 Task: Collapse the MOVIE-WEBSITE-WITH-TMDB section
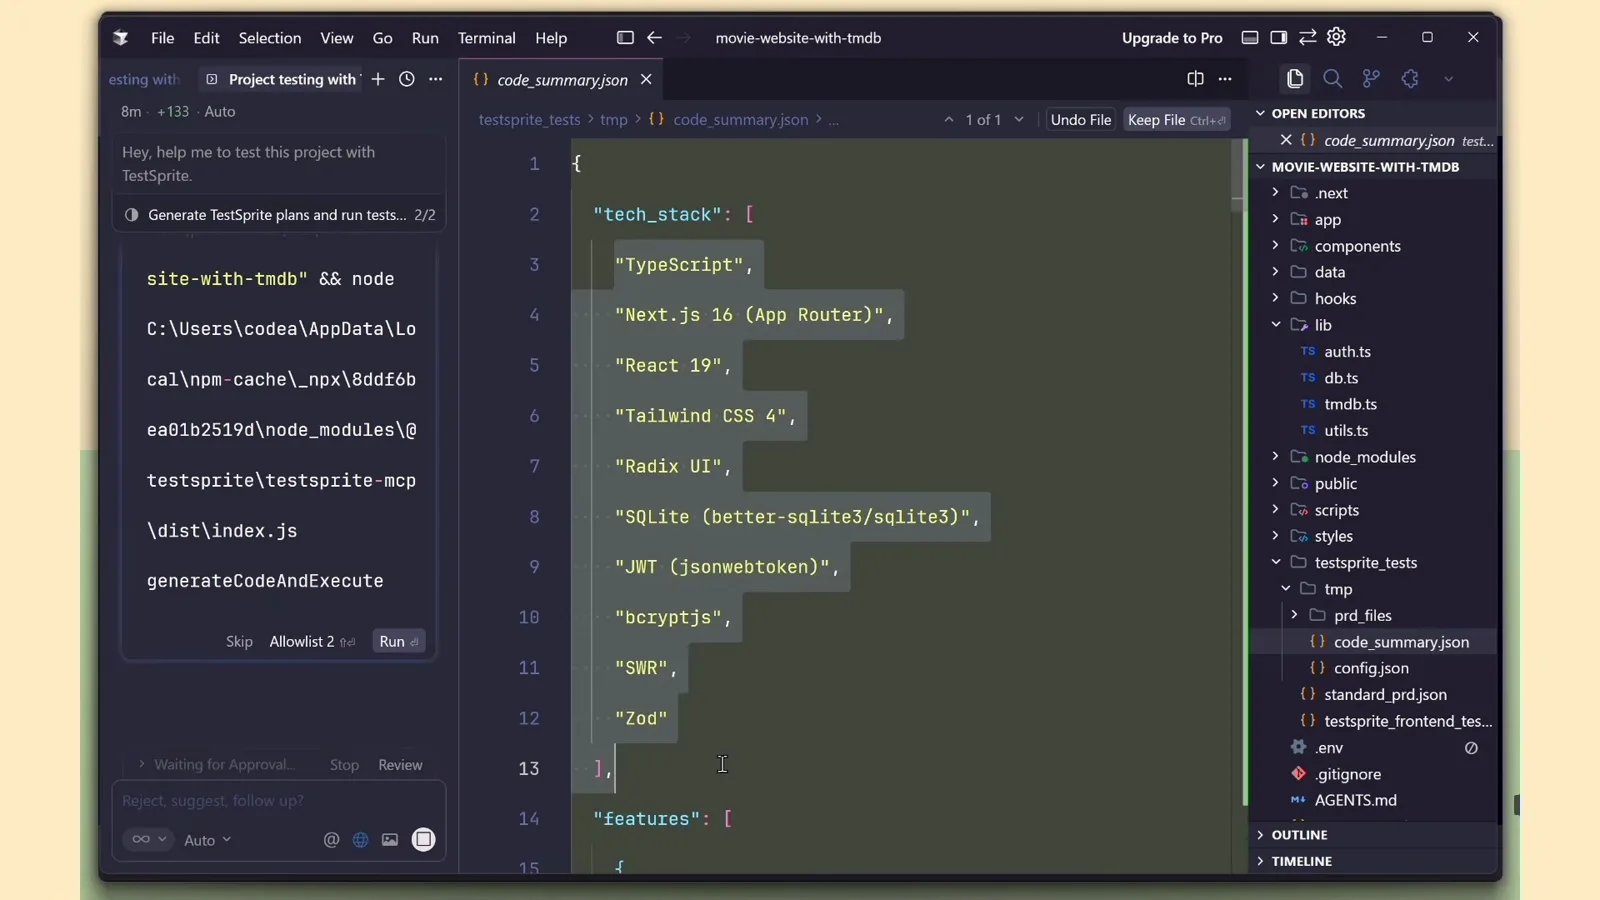(x=1374, y=167)
